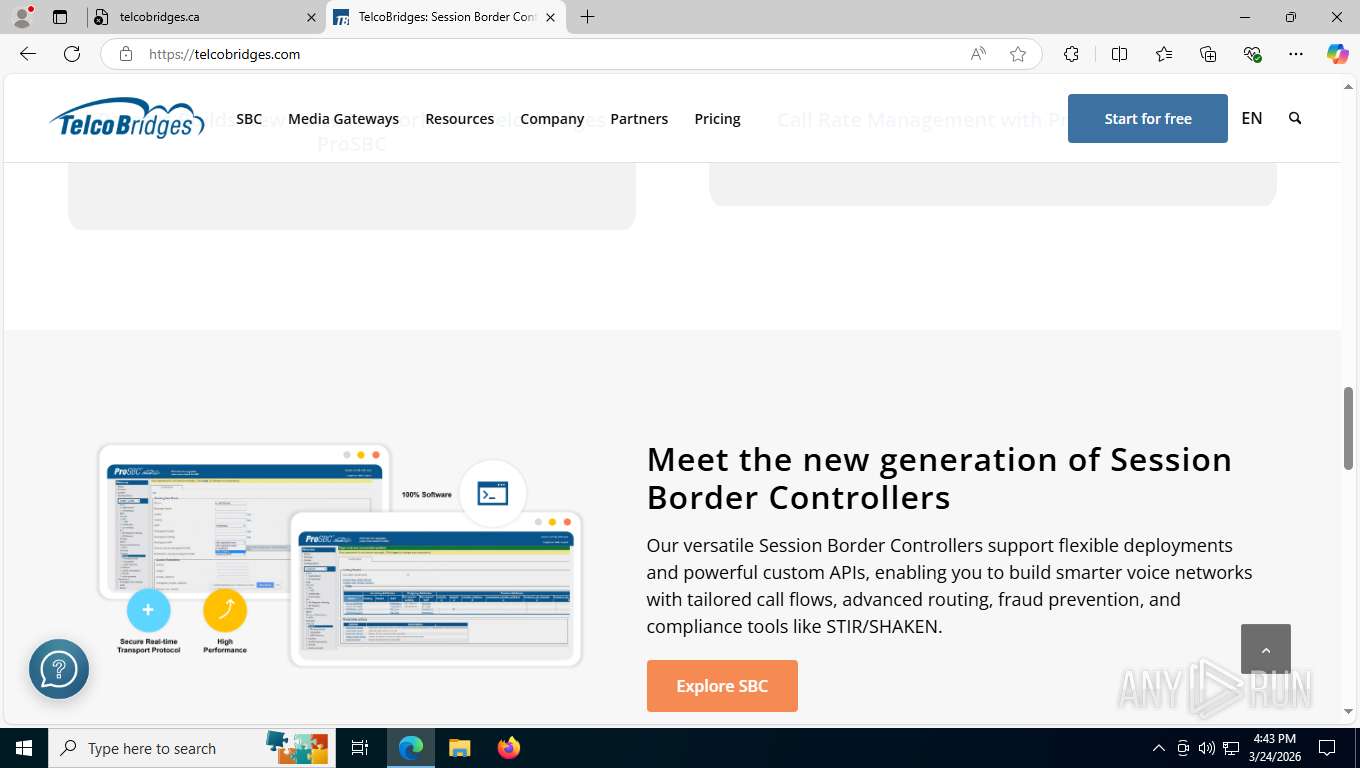1360x768 pixels.
Task: Open the Copilot sidebar
Action: (1338, 54)
